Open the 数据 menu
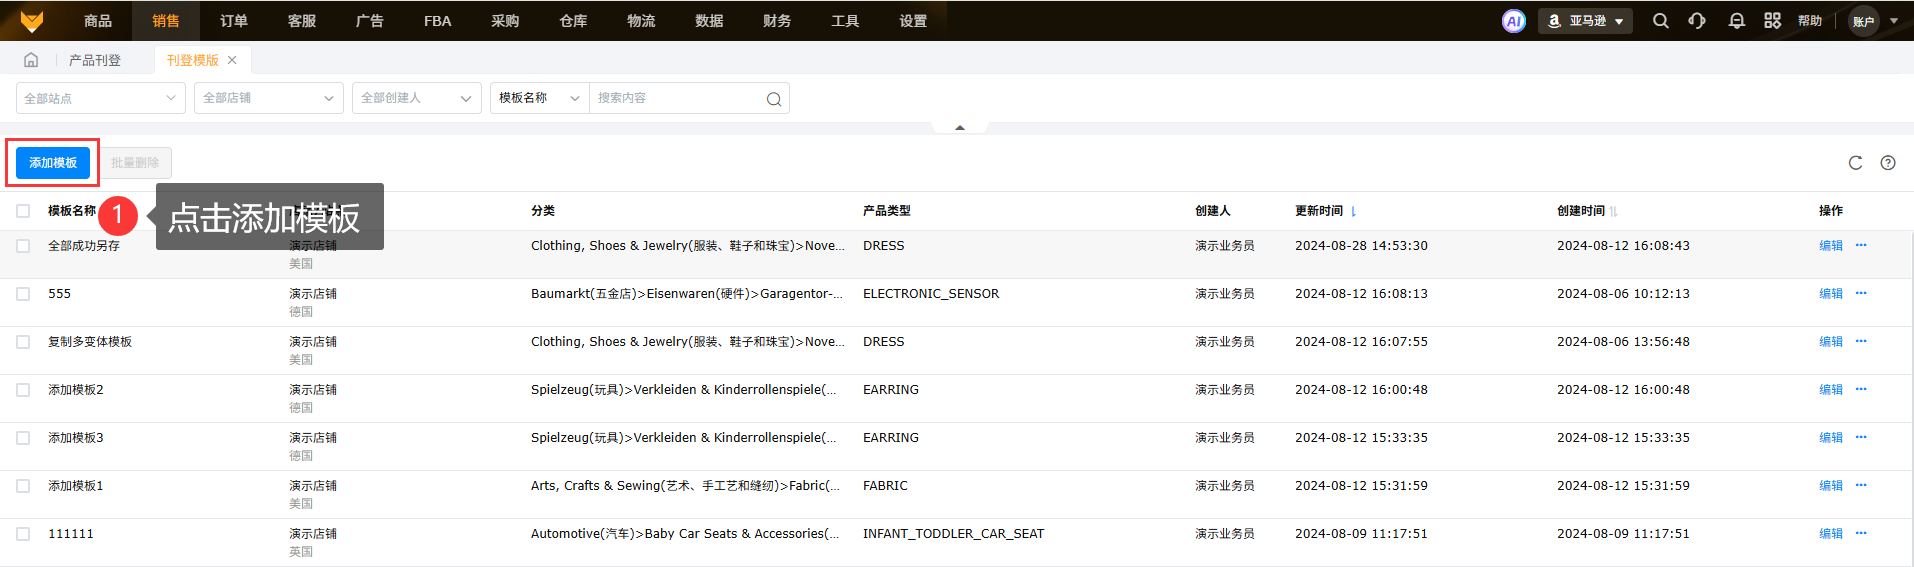 (x=709, y=21)
